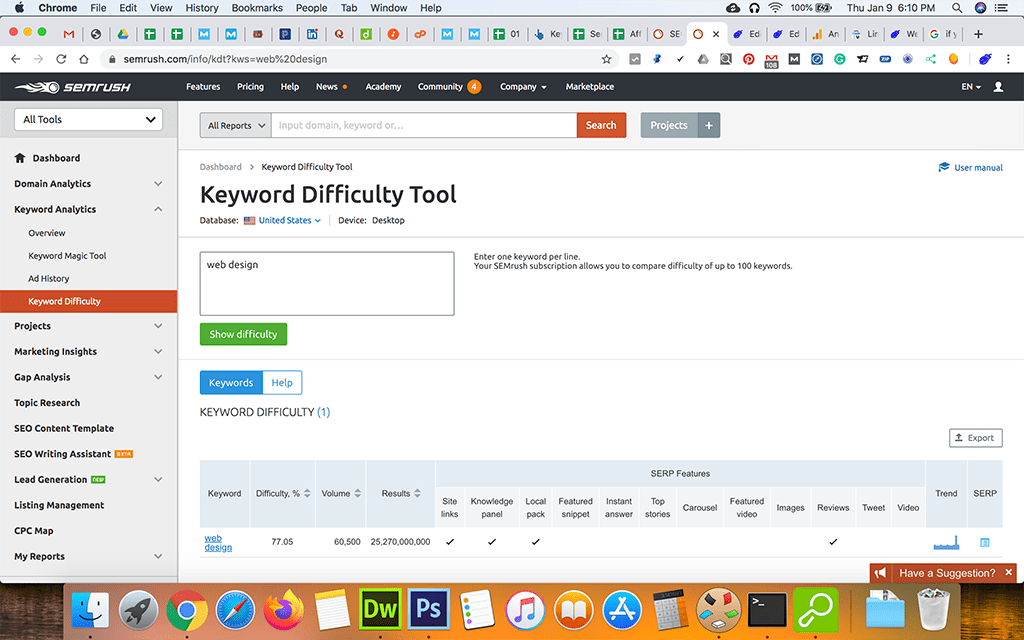
Task: Open the Pricing page
Action: (250, 87)
